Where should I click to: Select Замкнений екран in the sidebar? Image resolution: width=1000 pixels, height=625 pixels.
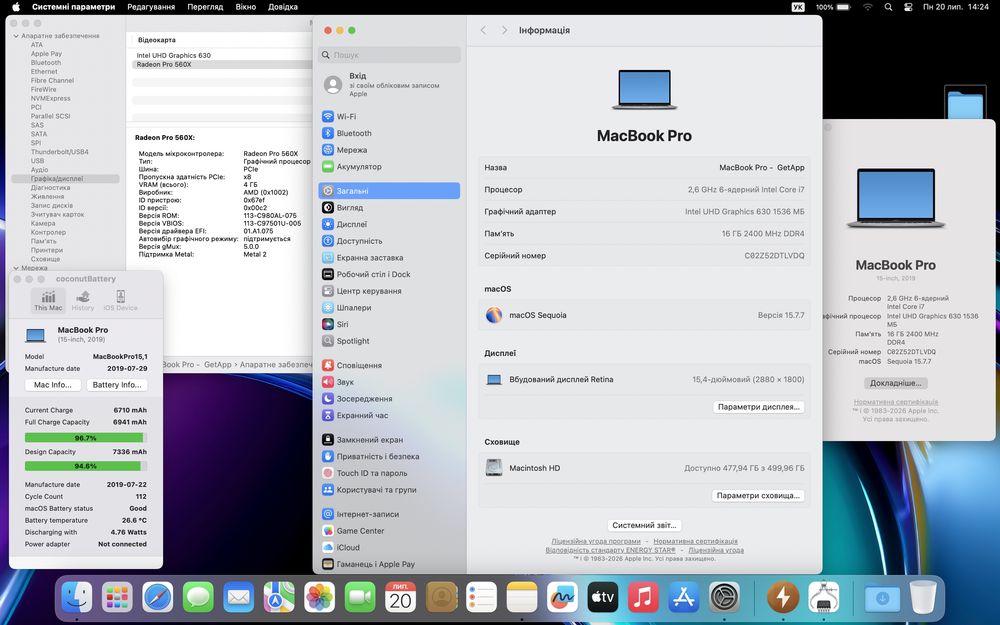click(x=389, y=439)
